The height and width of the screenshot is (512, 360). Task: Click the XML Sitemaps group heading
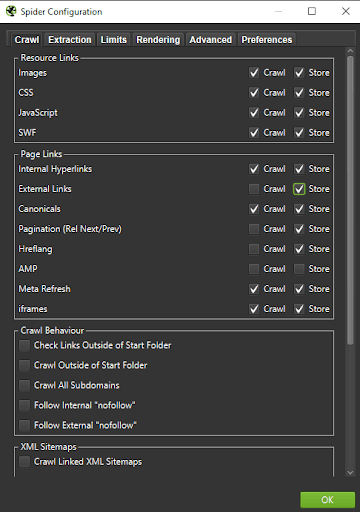[49, 447]
